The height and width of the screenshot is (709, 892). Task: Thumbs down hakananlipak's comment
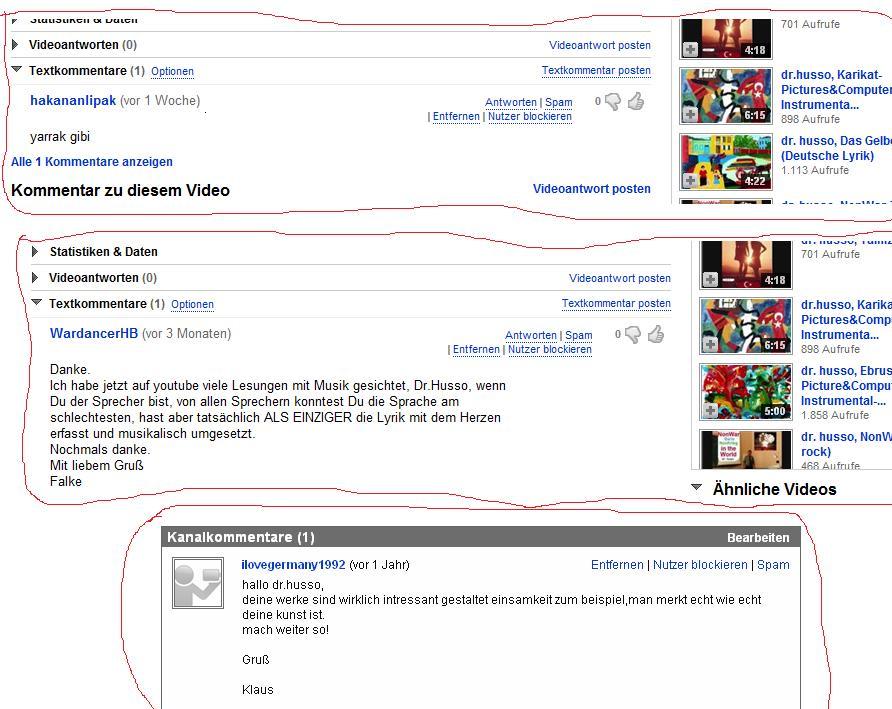click(x=613, y=102)
